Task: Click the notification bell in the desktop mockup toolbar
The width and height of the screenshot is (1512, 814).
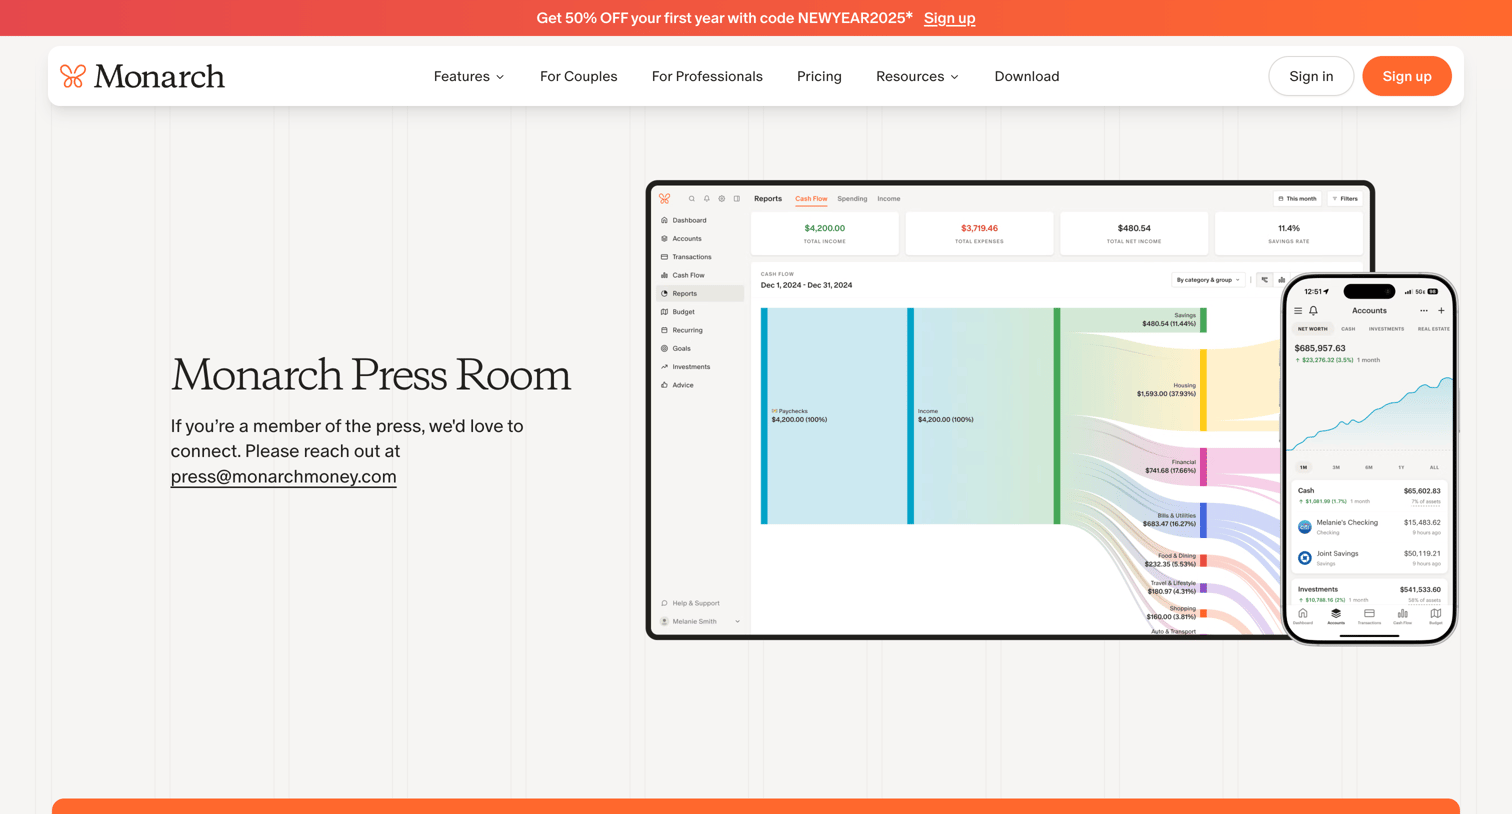Action: pyautogui.click(x=706, y=199)
